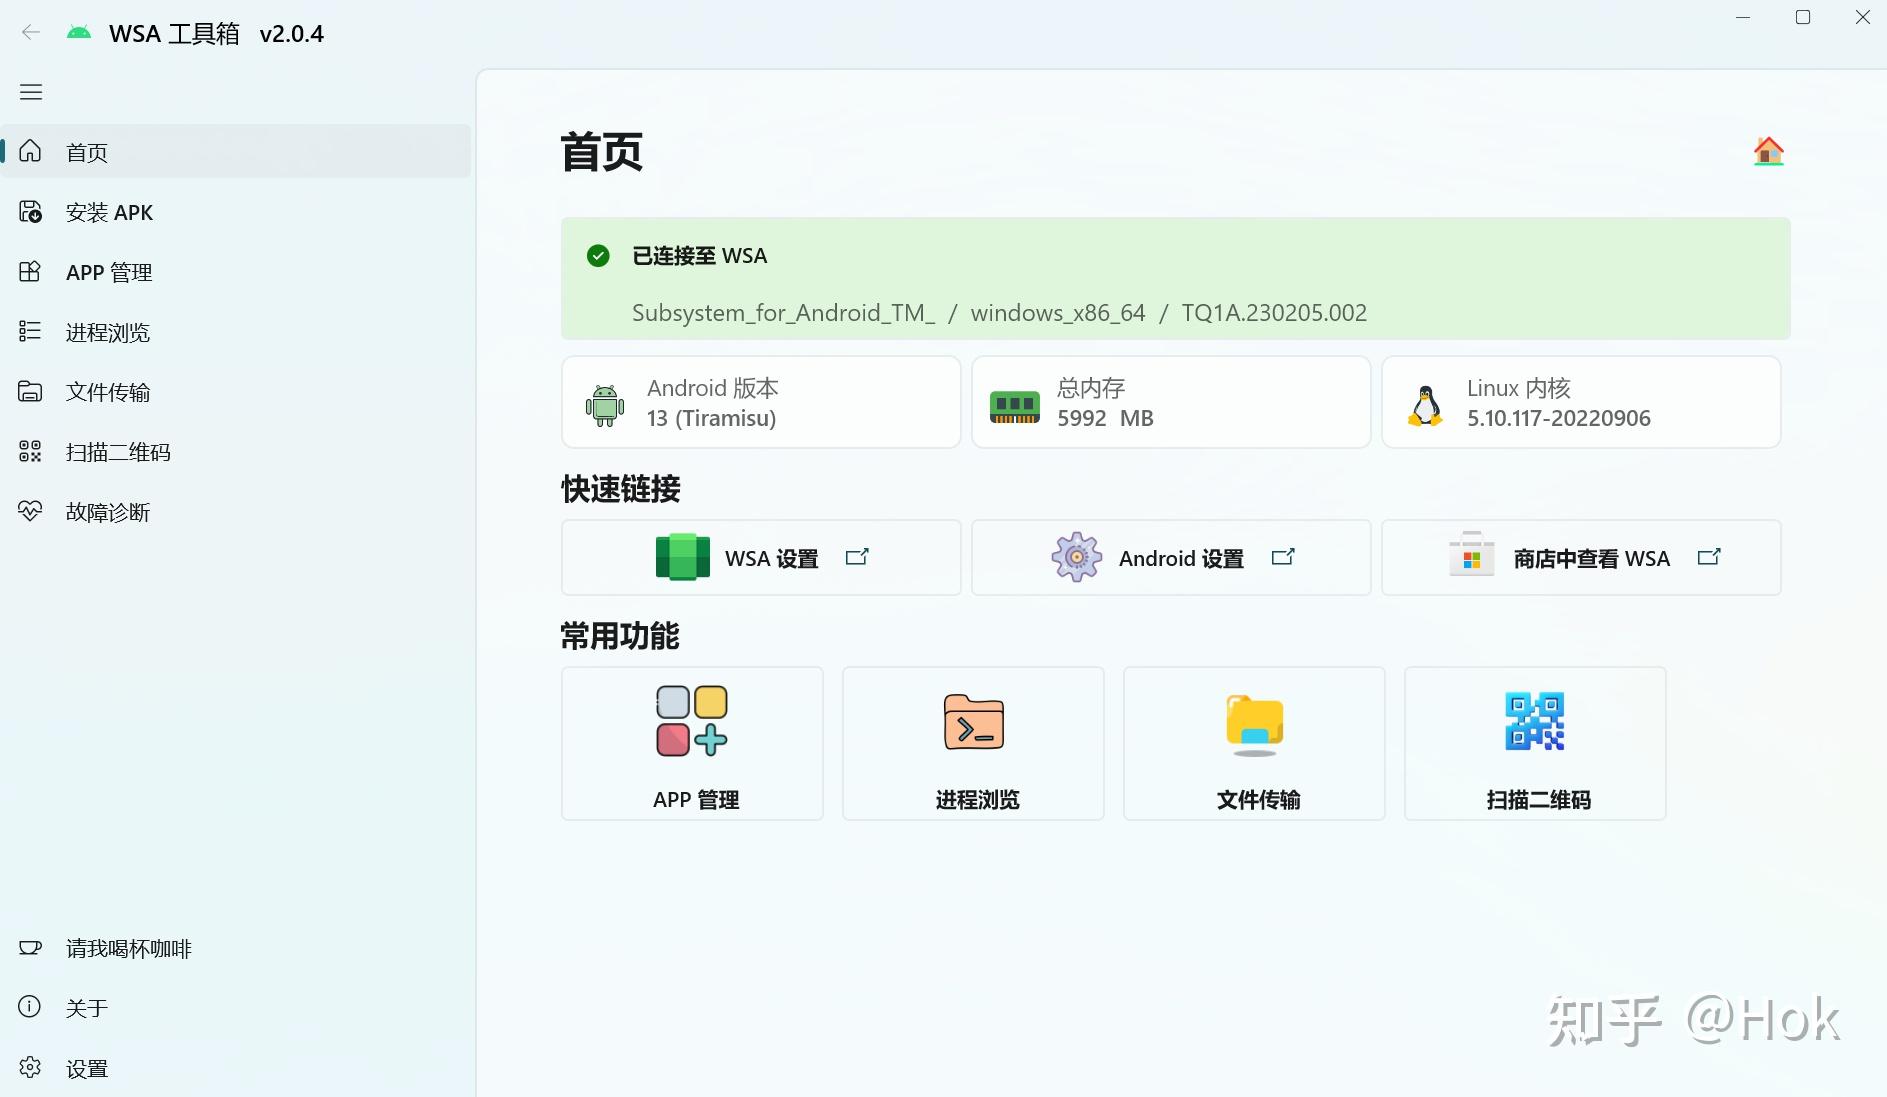Click the 已连接至 WSA status banner
Viewport: 1887px width, 1097px height.
1173,279
